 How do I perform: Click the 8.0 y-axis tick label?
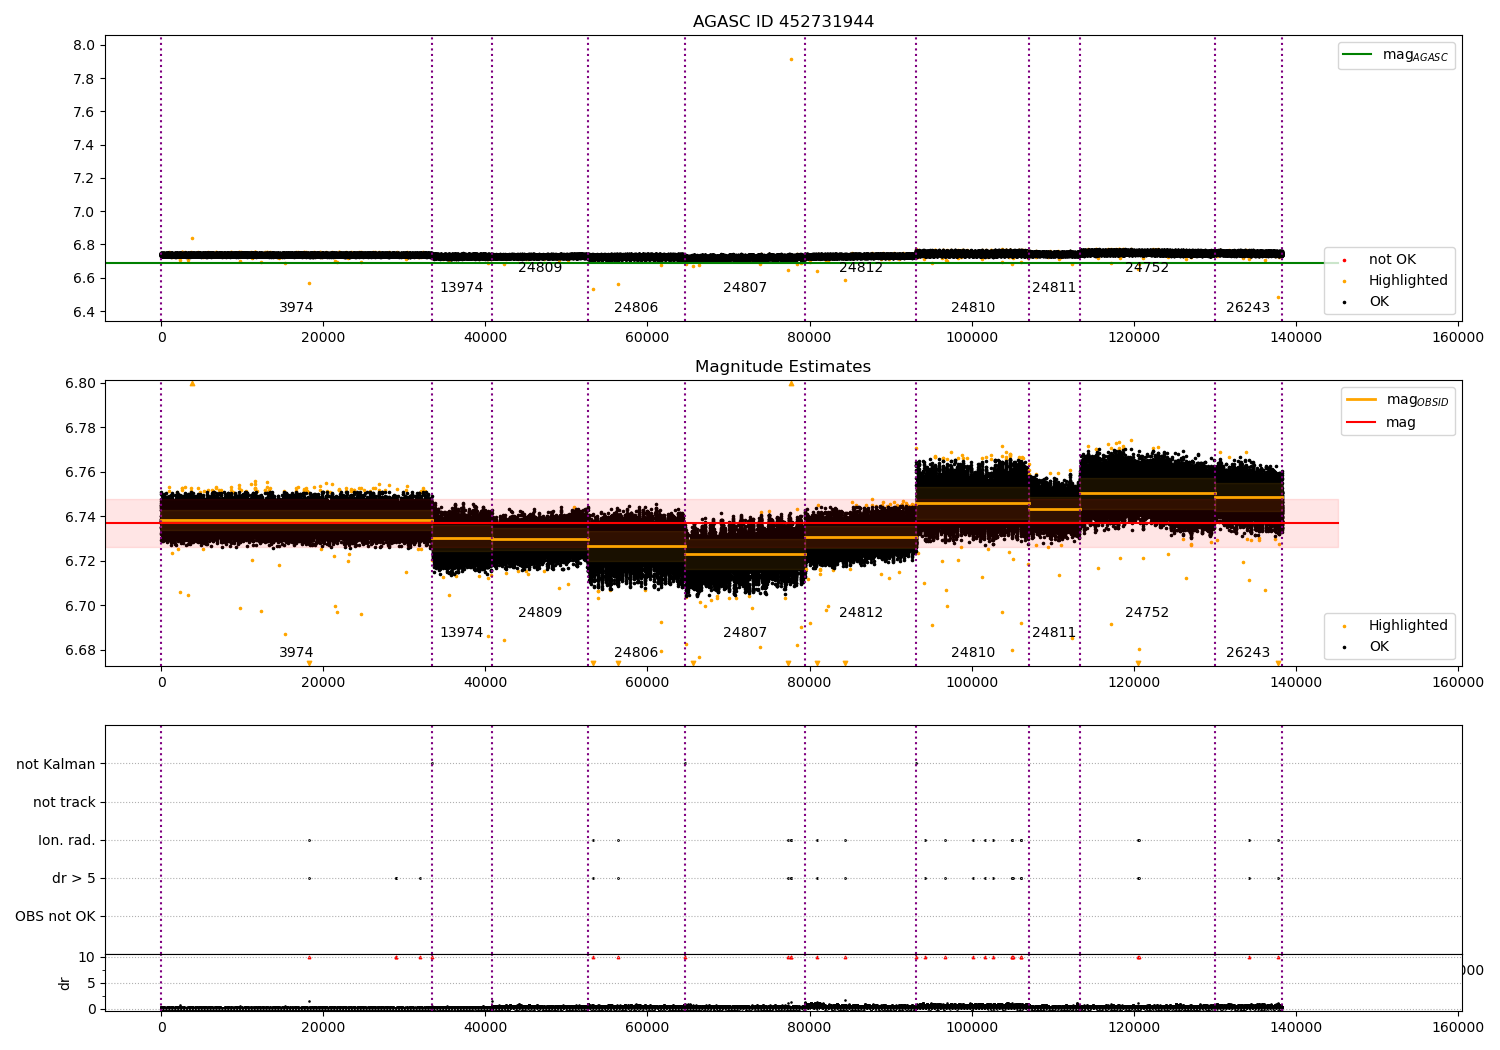click(x=84, y=45)
